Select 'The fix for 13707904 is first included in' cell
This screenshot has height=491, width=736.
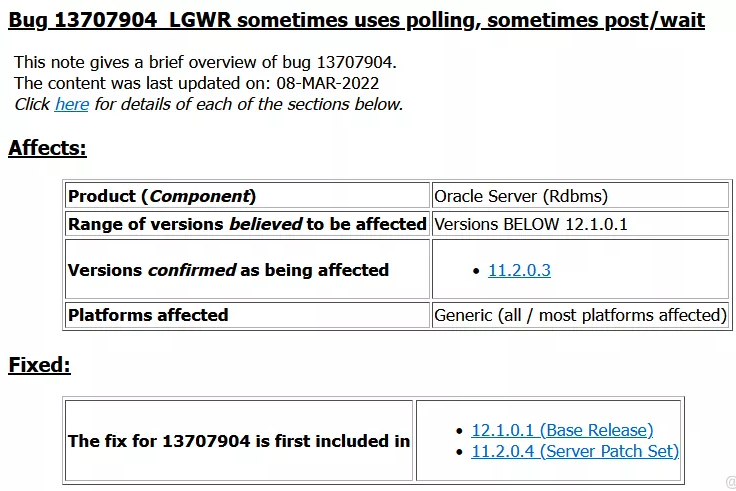239,441
